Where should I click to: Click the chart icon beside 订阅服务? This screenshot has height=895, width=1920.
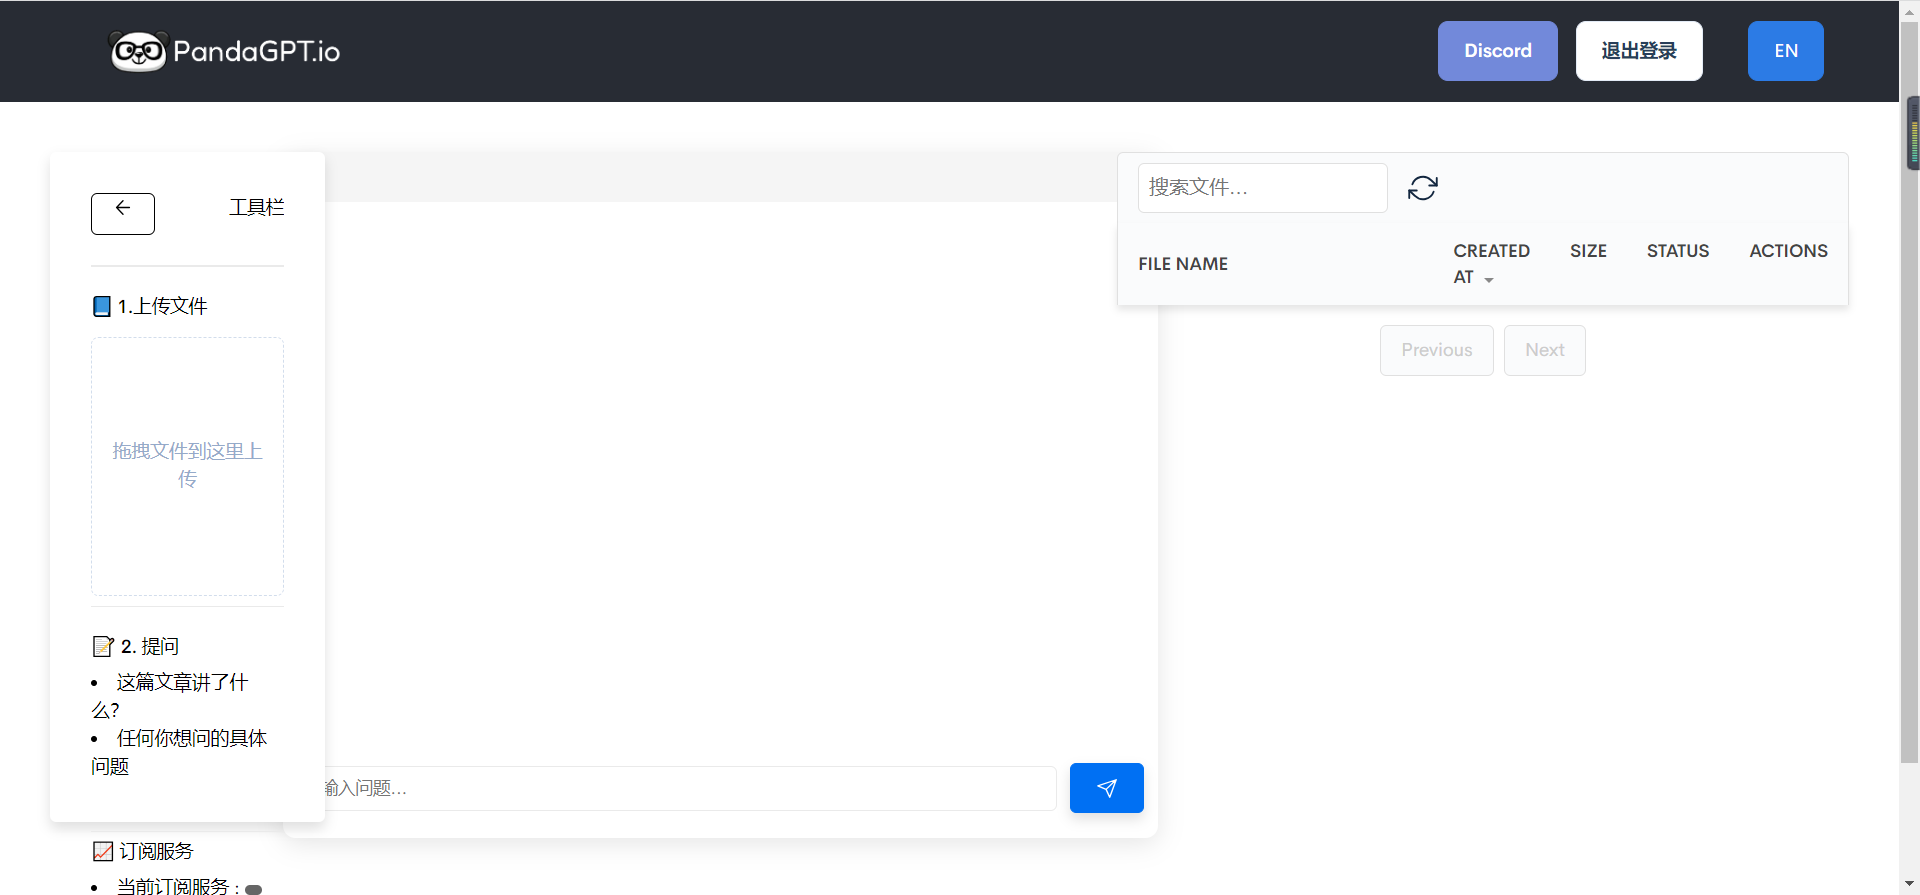[x=103, y=851]
